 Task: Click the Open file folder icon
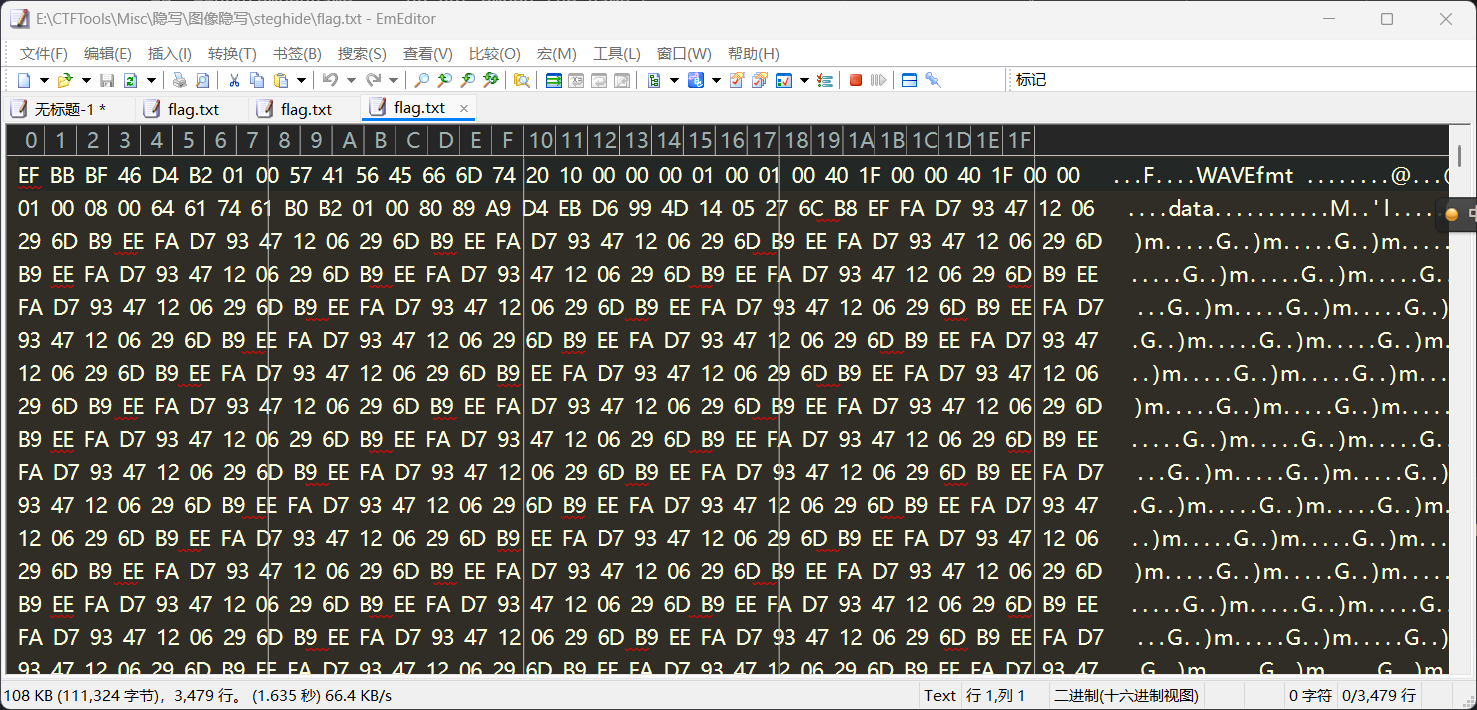(x=65, y=80)
